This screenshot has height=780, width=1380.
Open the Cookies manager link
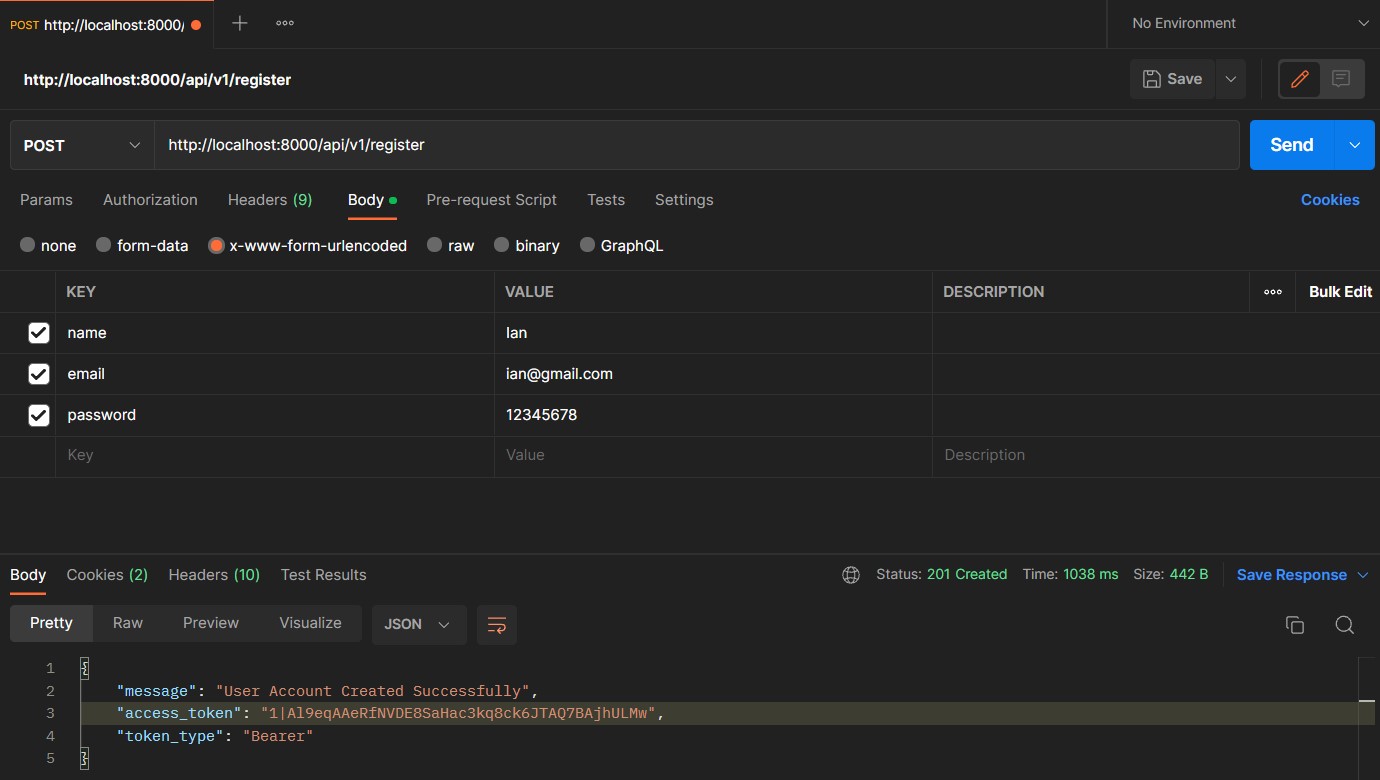click(1330, 199)
